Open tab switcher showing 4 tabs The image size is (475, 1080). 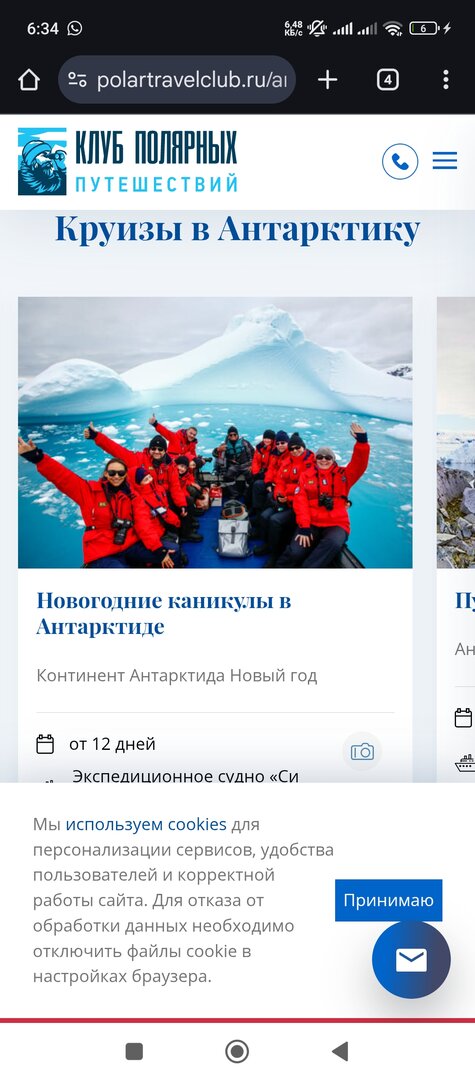click(x=388, y=80)
